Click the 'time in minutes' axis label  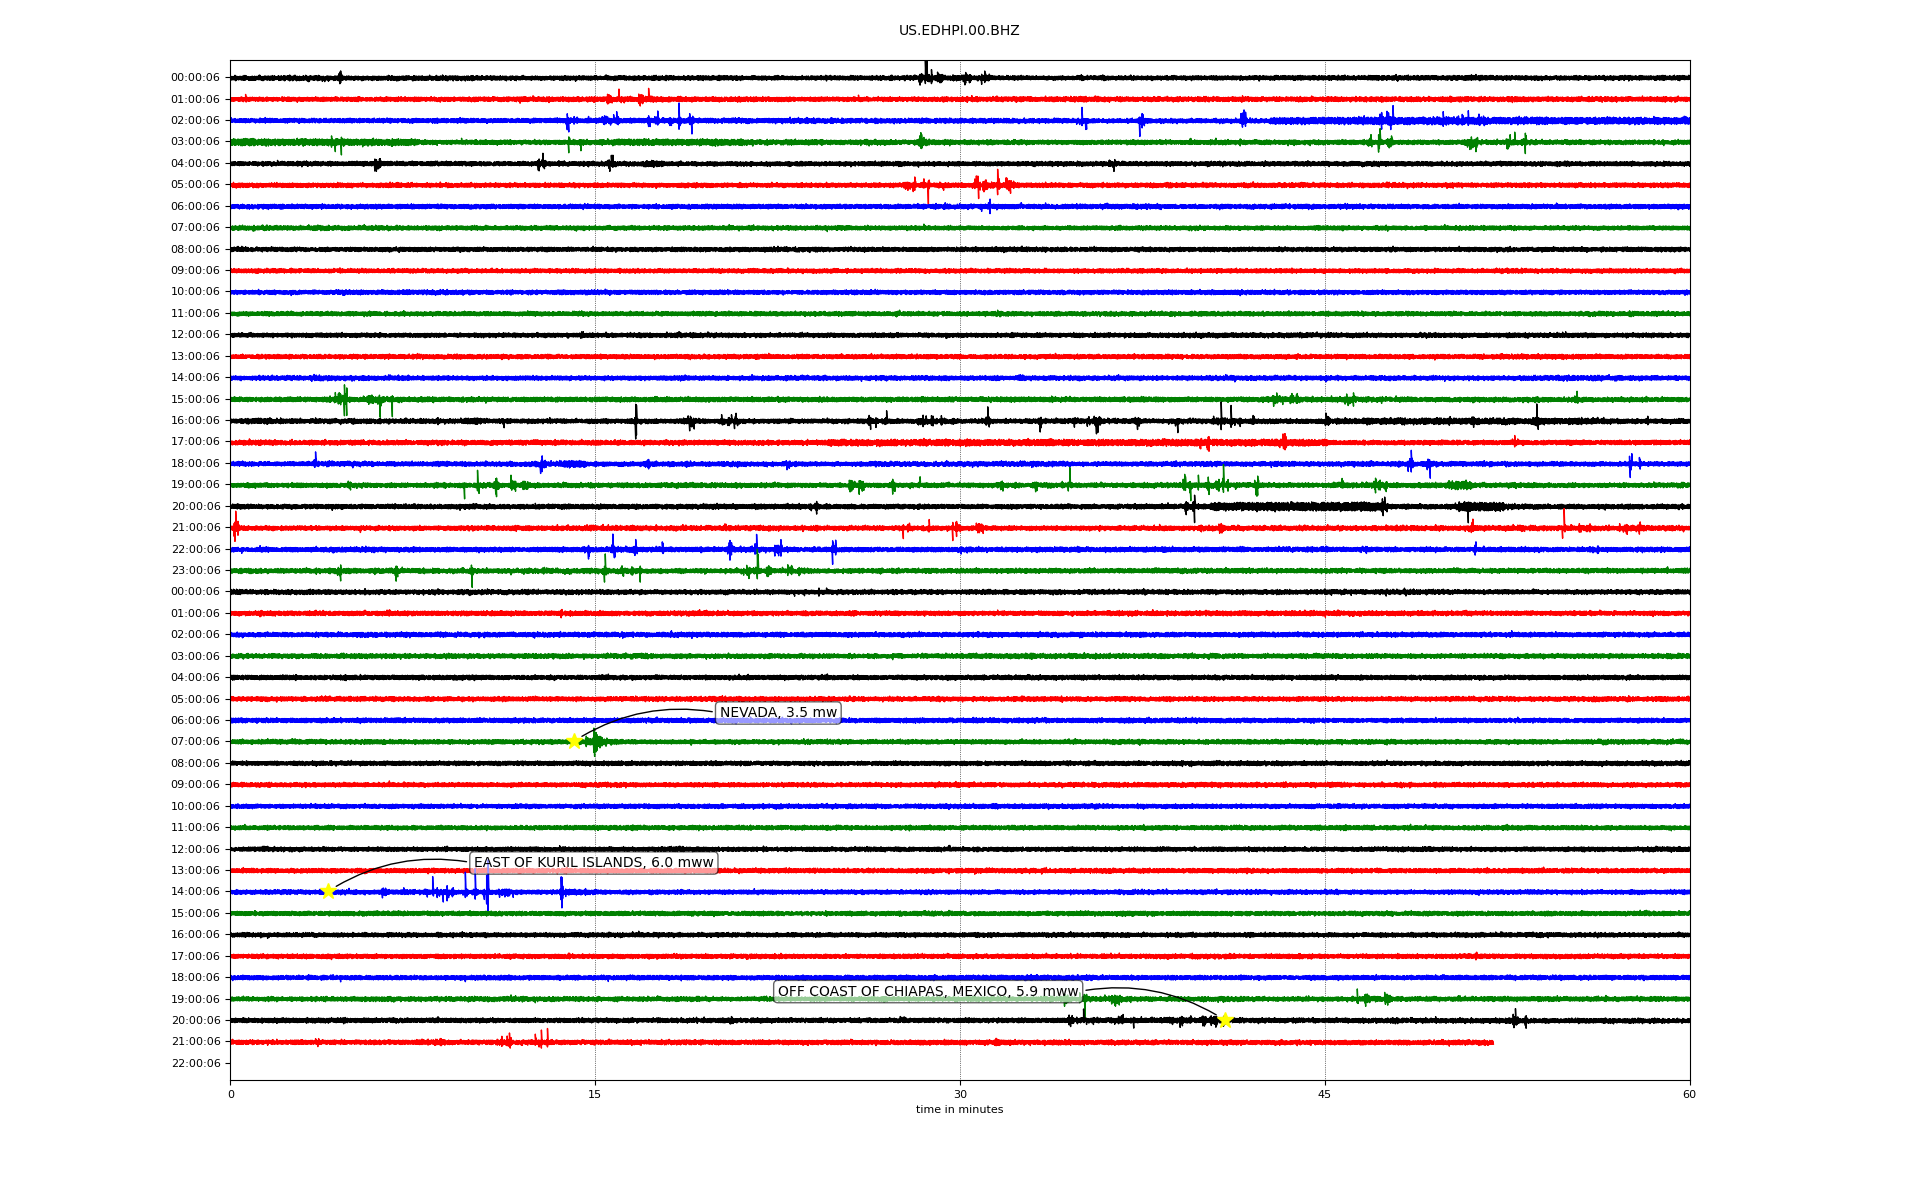959,1109
